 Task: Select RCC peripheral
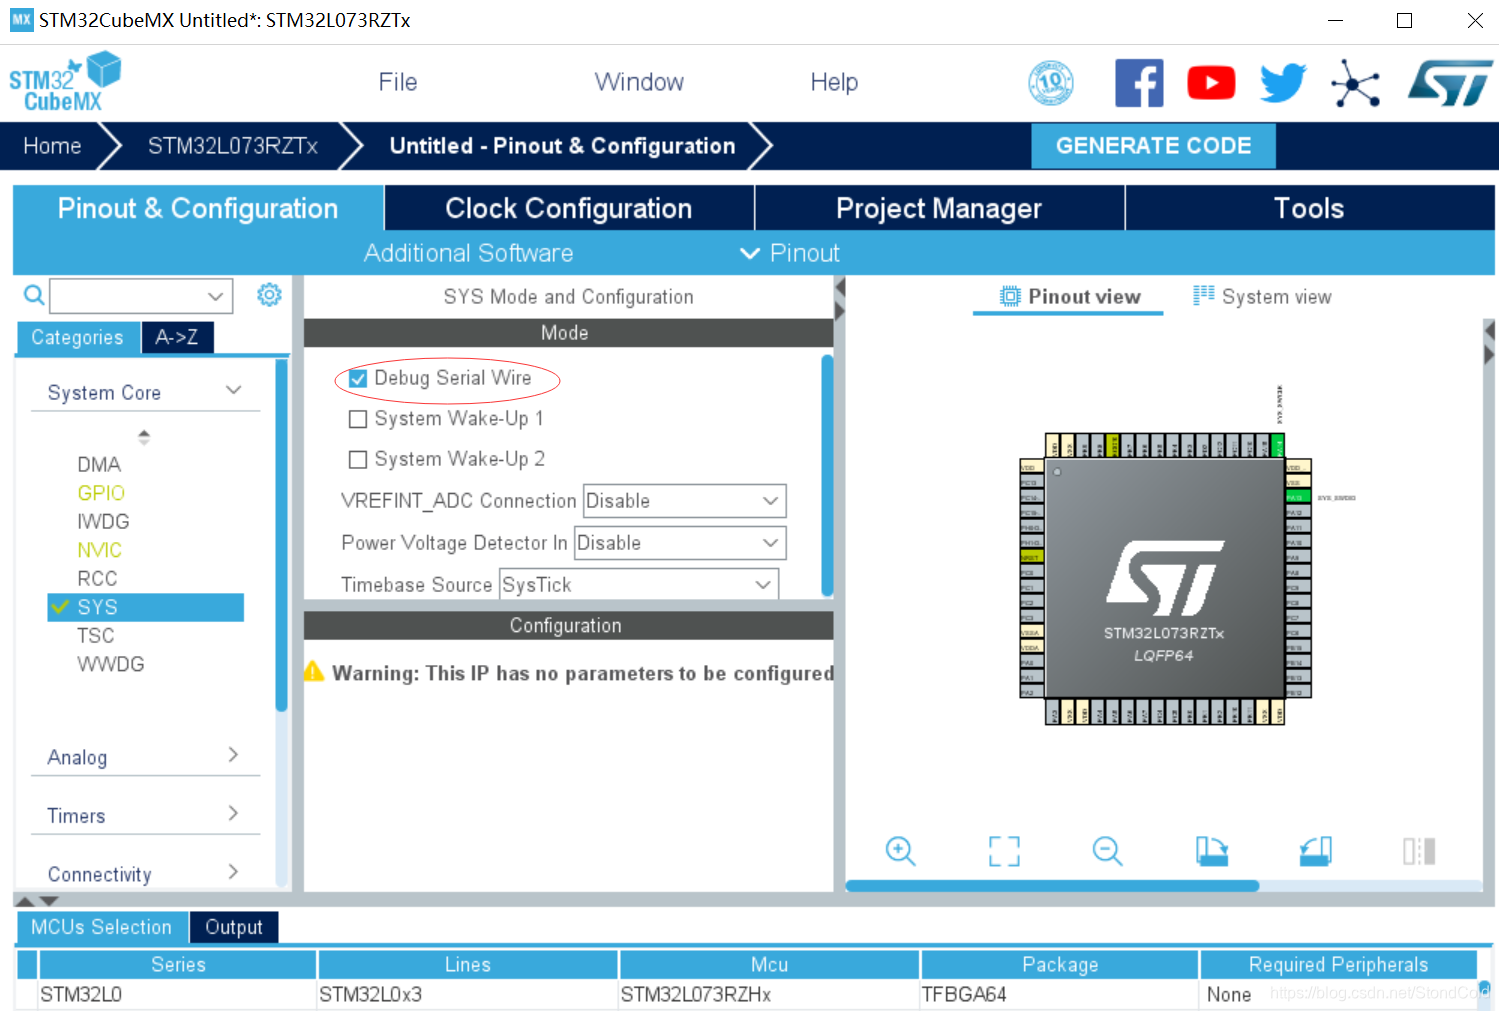(97, 578)
